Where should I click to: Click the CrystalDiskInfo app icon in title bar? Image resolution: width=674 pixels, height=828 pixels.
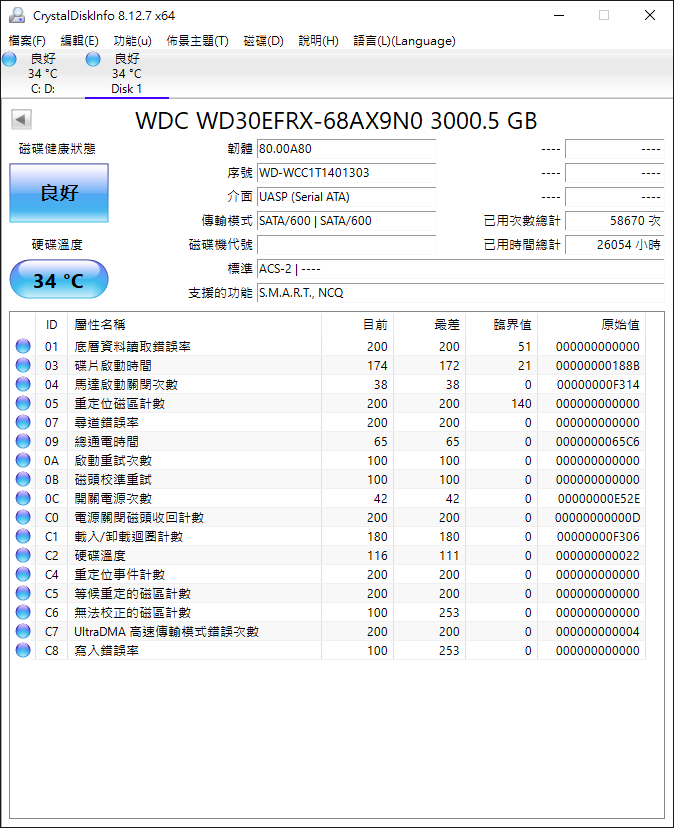coord(17,15)
